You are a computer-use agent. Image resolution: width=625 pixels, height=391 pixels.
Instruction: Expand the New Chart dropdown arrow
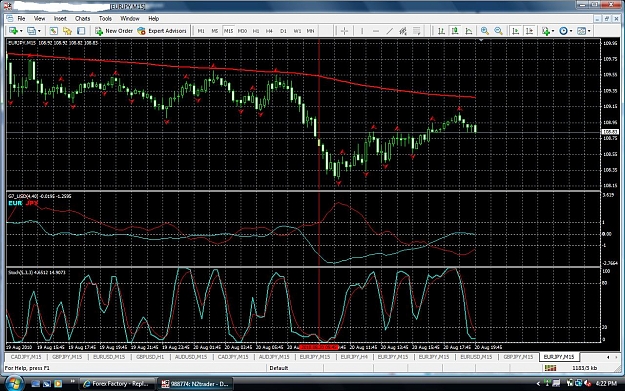point(21,31)
